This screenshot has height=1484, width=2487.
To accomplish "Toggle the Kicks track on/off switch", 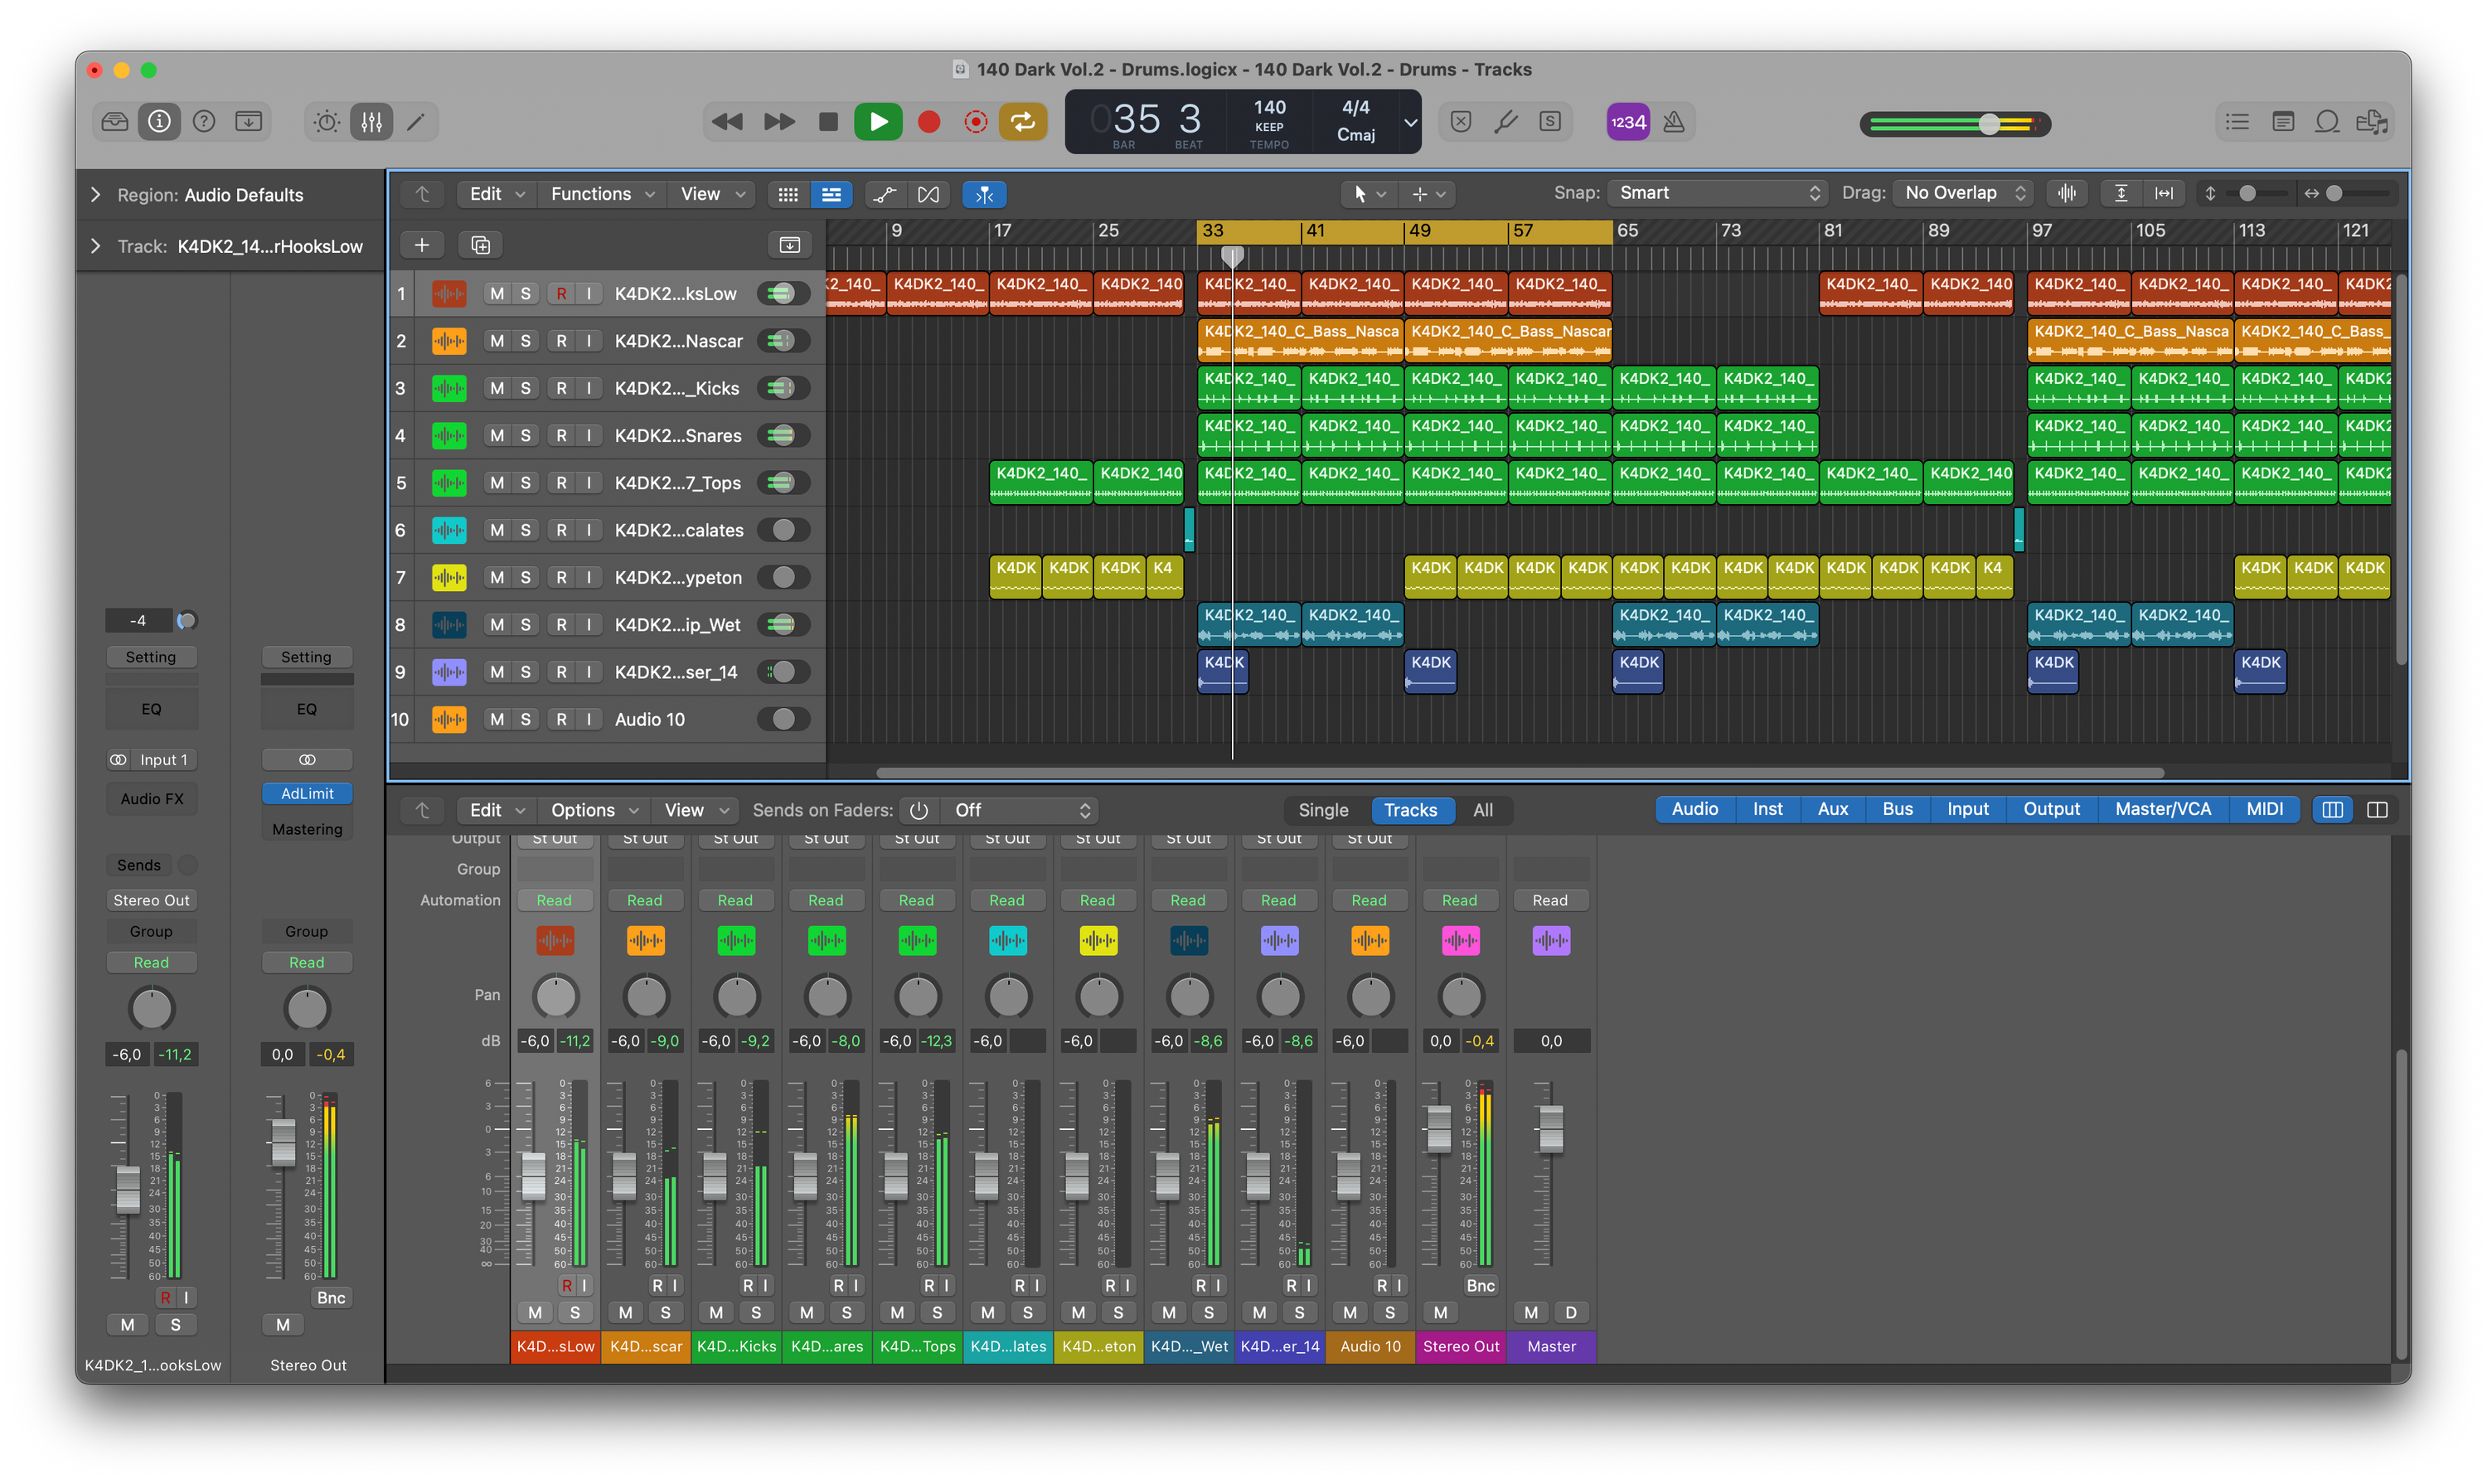I will tap(783, 388).
